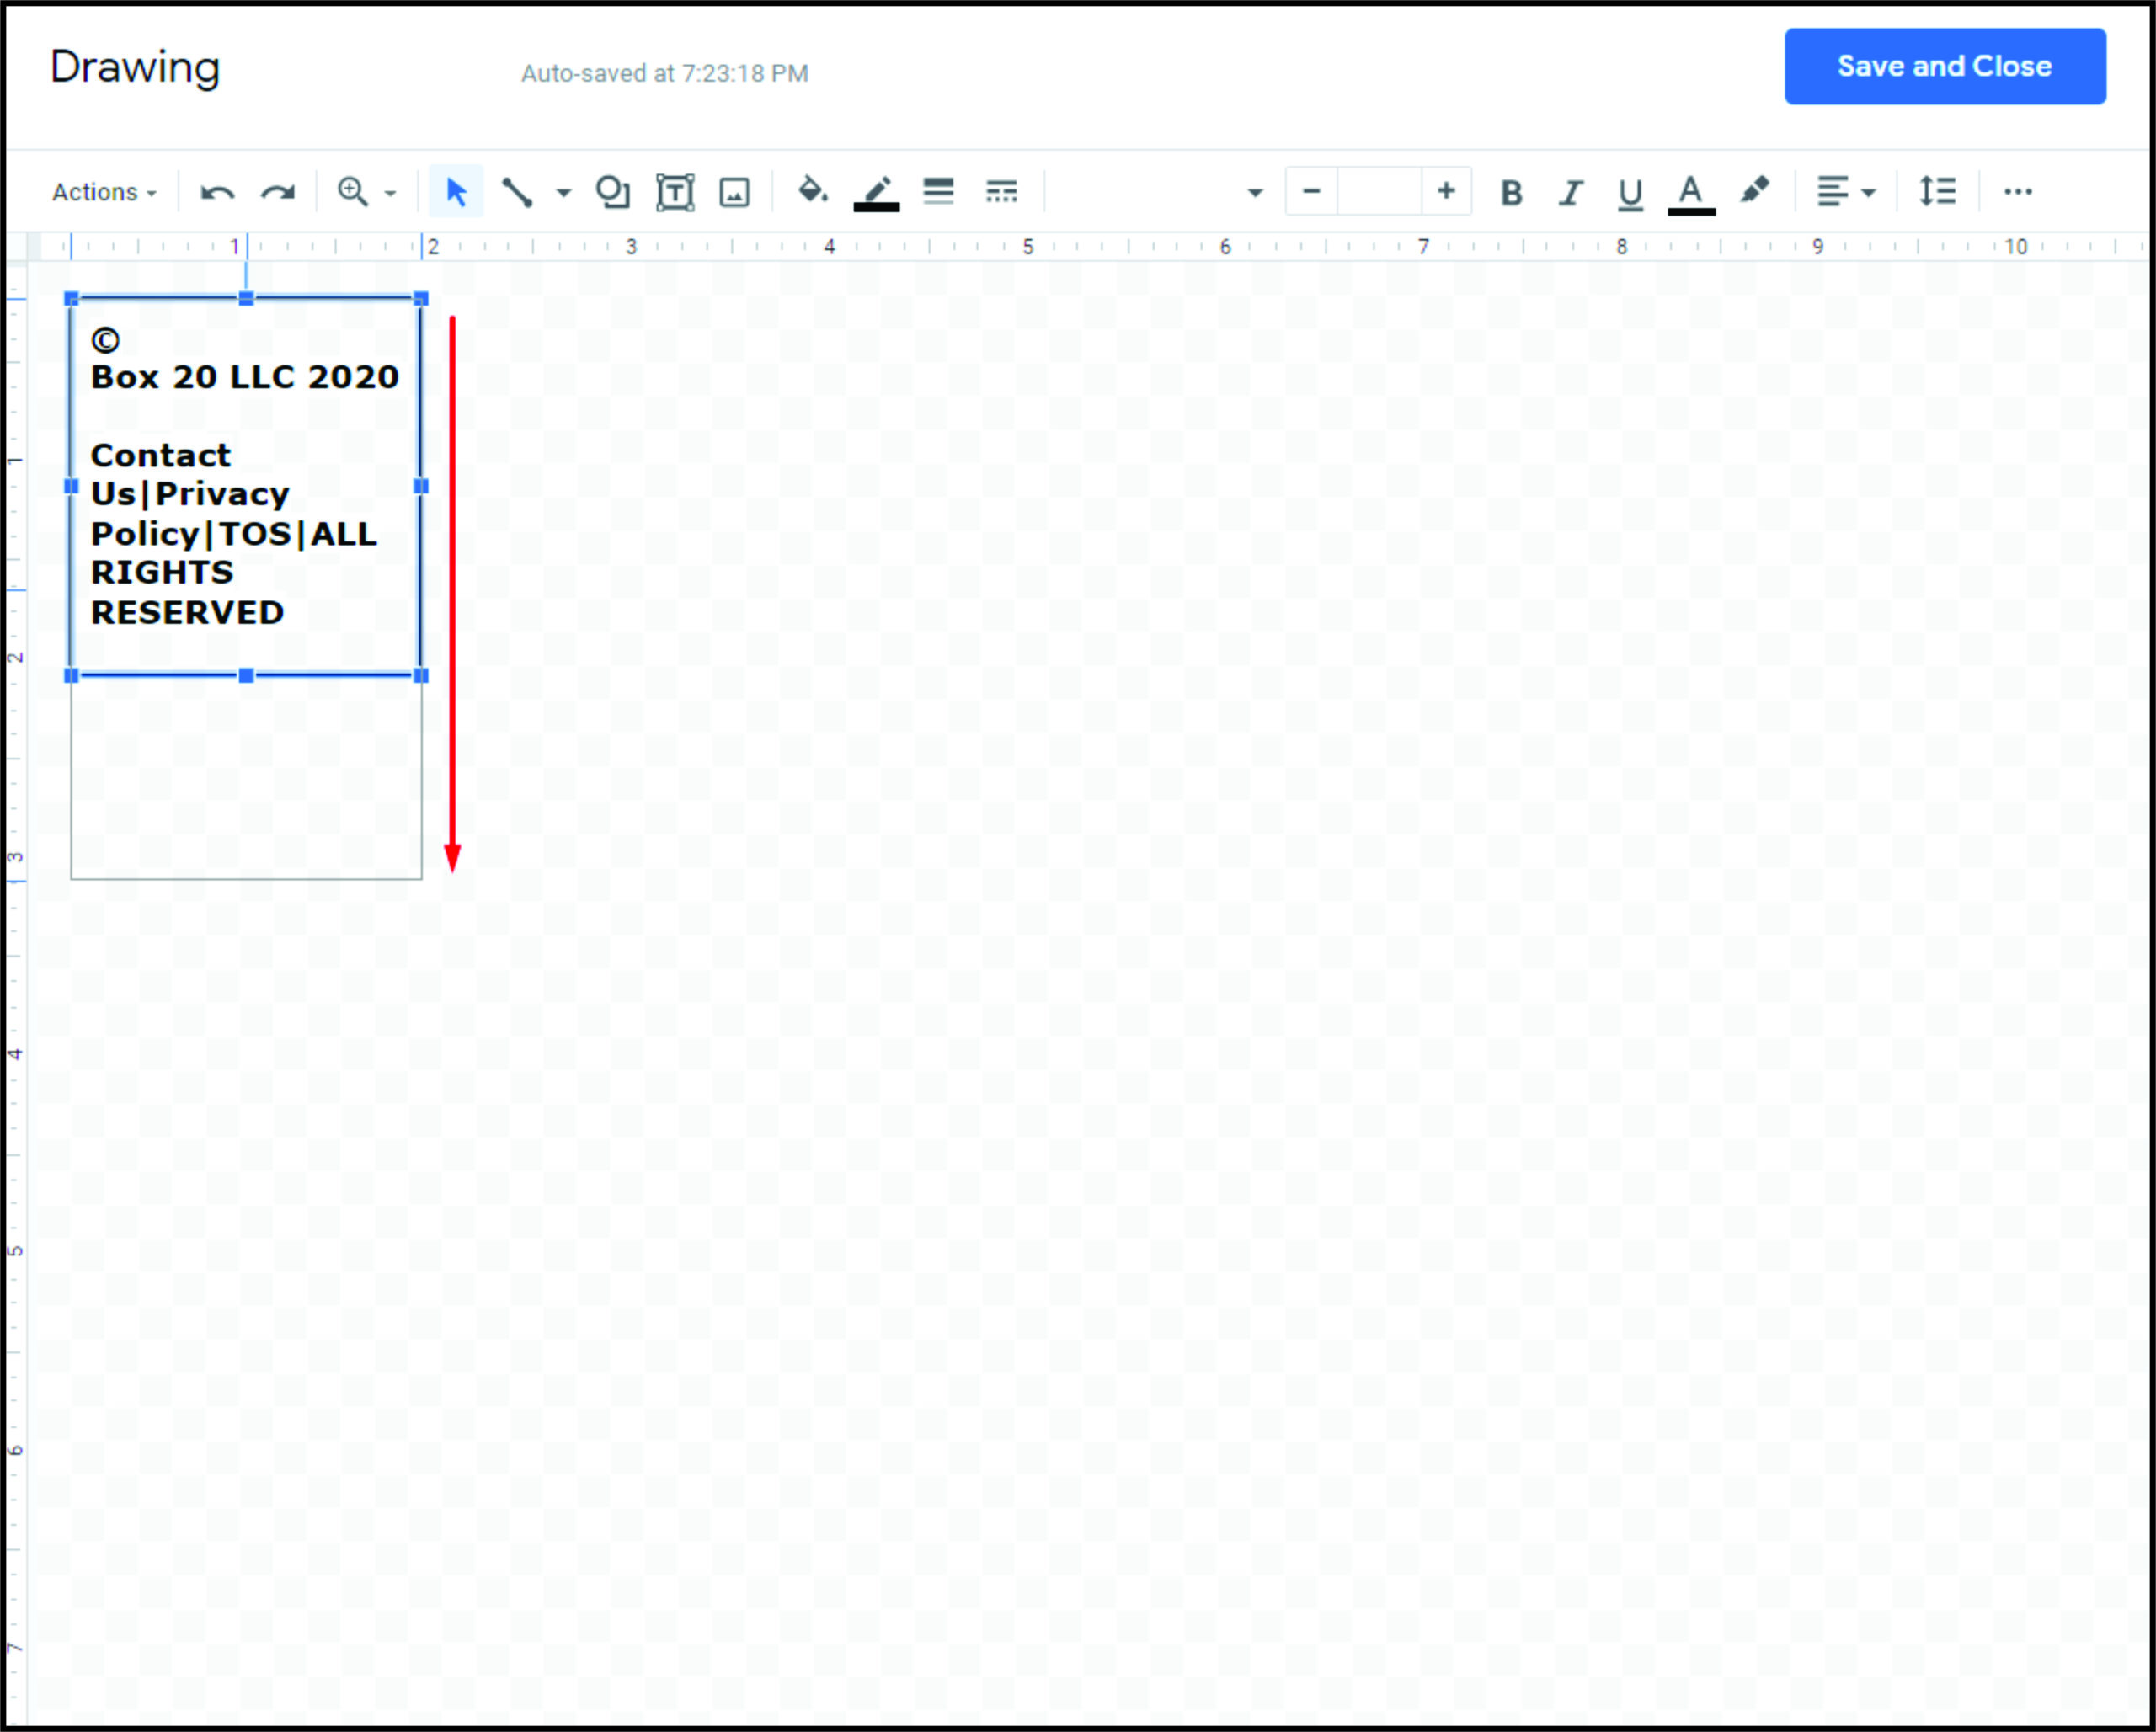Toggle Italic formatting
The image size is (2156, 1732).
1570,192
